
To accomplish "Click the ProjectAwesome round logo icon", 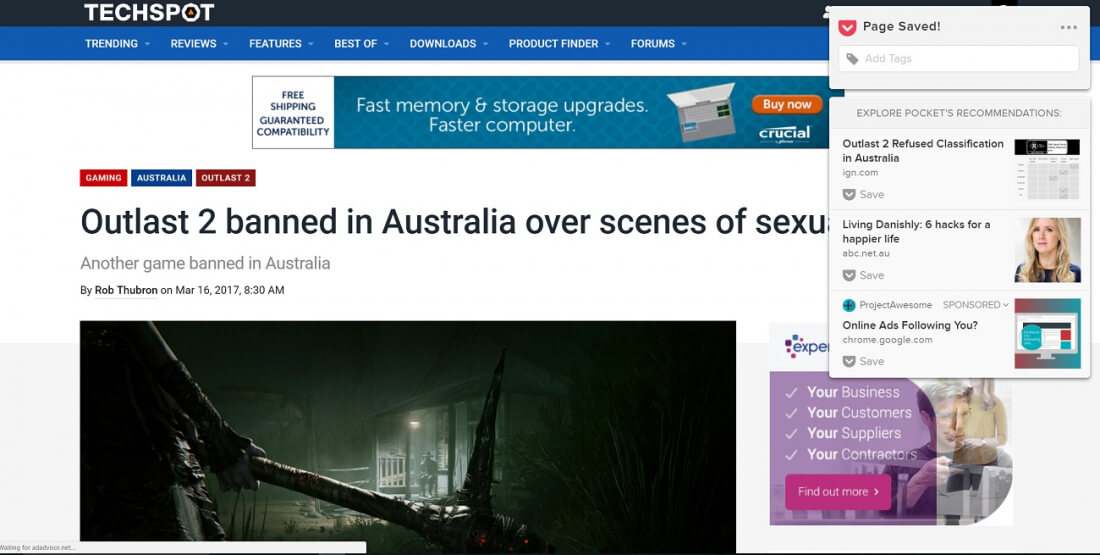I will pos(849,305).
